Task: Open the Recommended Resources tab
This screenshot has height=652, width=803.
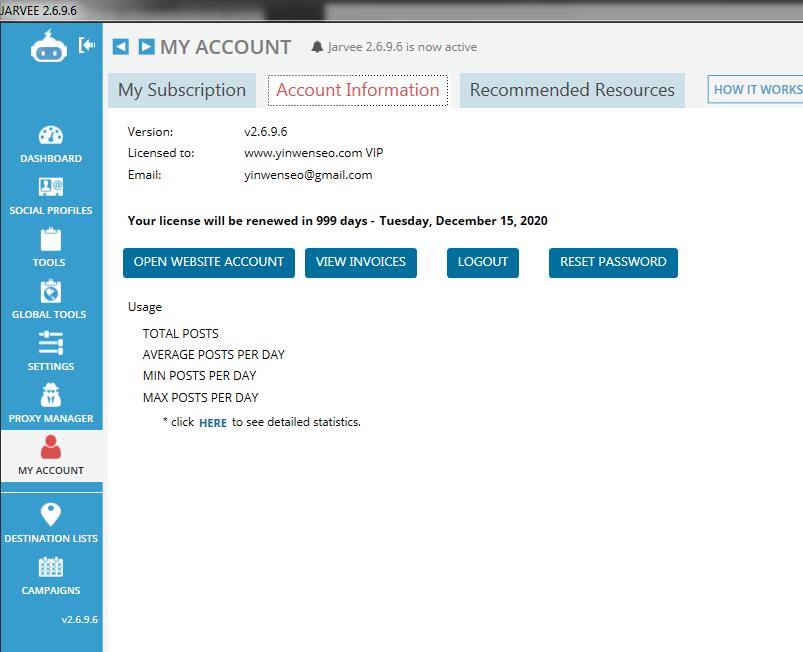Action: point(572,90)
